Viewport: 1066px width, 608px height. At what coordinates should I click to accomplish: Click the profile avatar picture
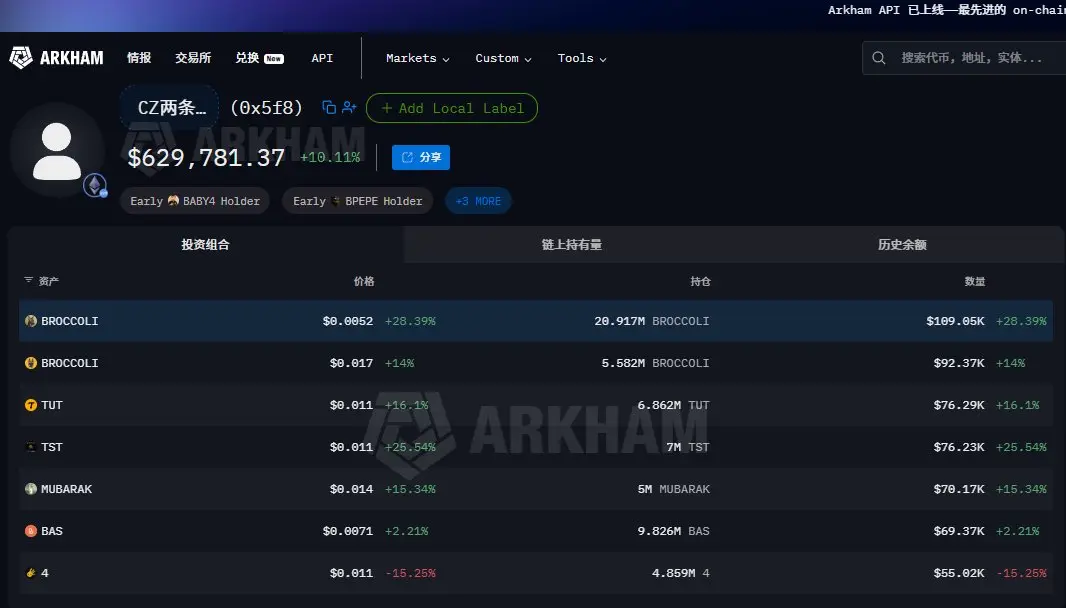(x=57, y=150)
